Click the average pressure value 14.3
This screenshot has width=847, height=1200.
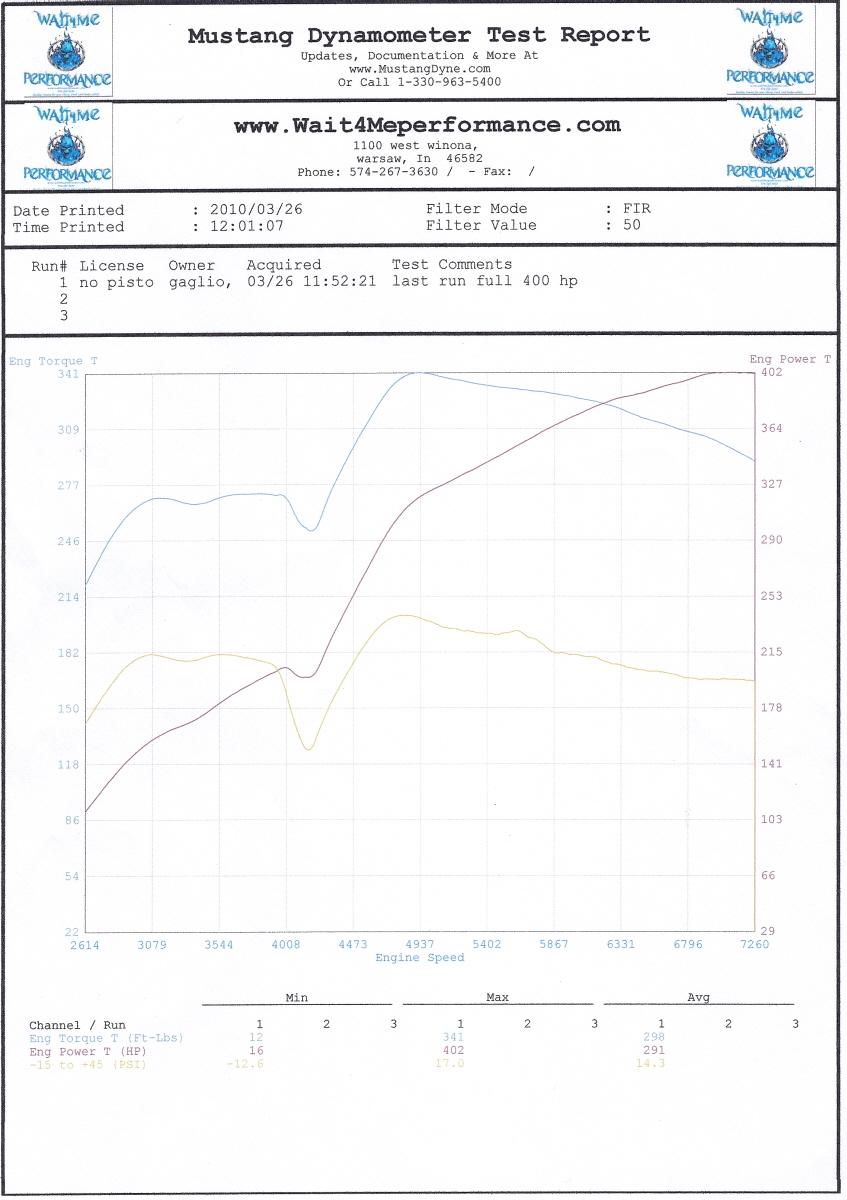tap(653, 1063)
